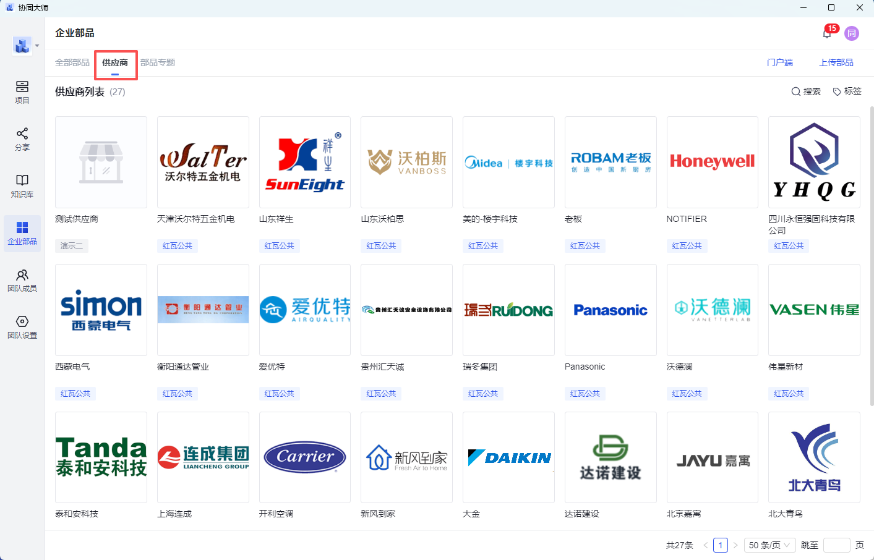The width and height of the screenshot is (874, 560).
Task: Open 项目 in the left sidebar
Action: (22, 92)
